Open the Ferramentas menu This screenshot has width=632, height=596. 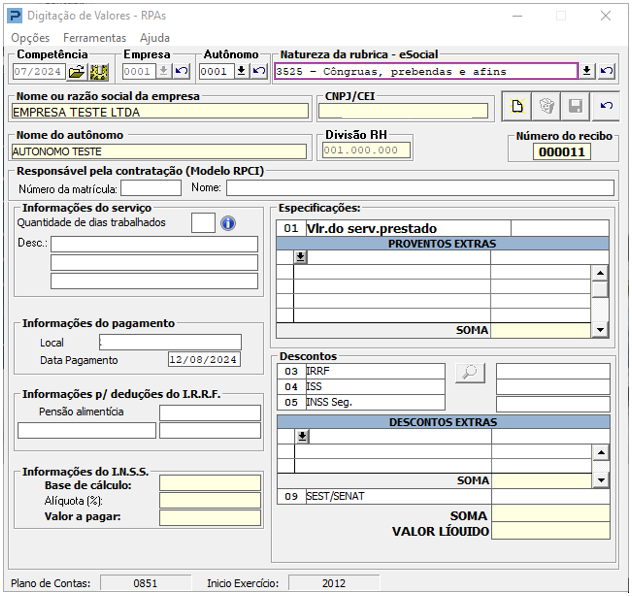tap(95, 38)
